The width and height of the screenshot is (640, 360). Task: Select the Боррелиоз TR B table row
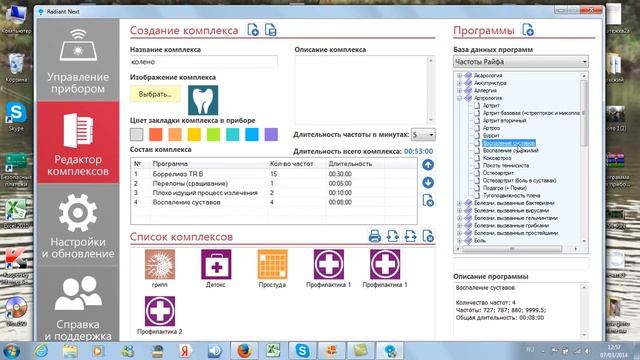(x=274, y=174)
